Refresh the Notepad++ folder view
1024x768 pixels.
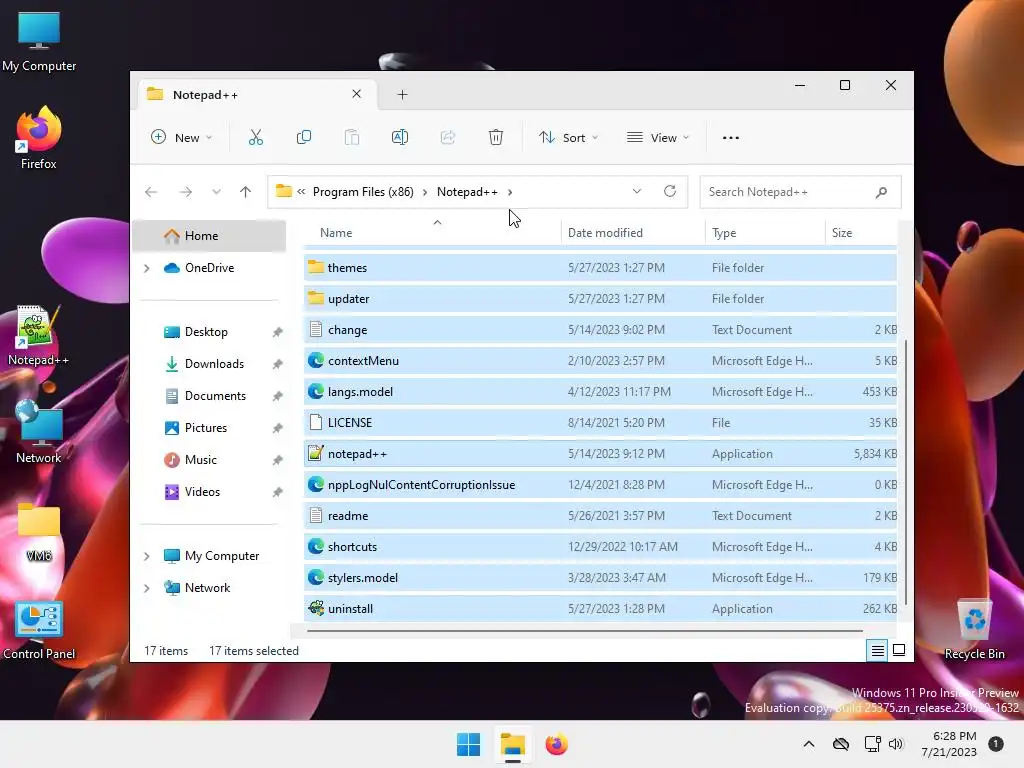669,191
